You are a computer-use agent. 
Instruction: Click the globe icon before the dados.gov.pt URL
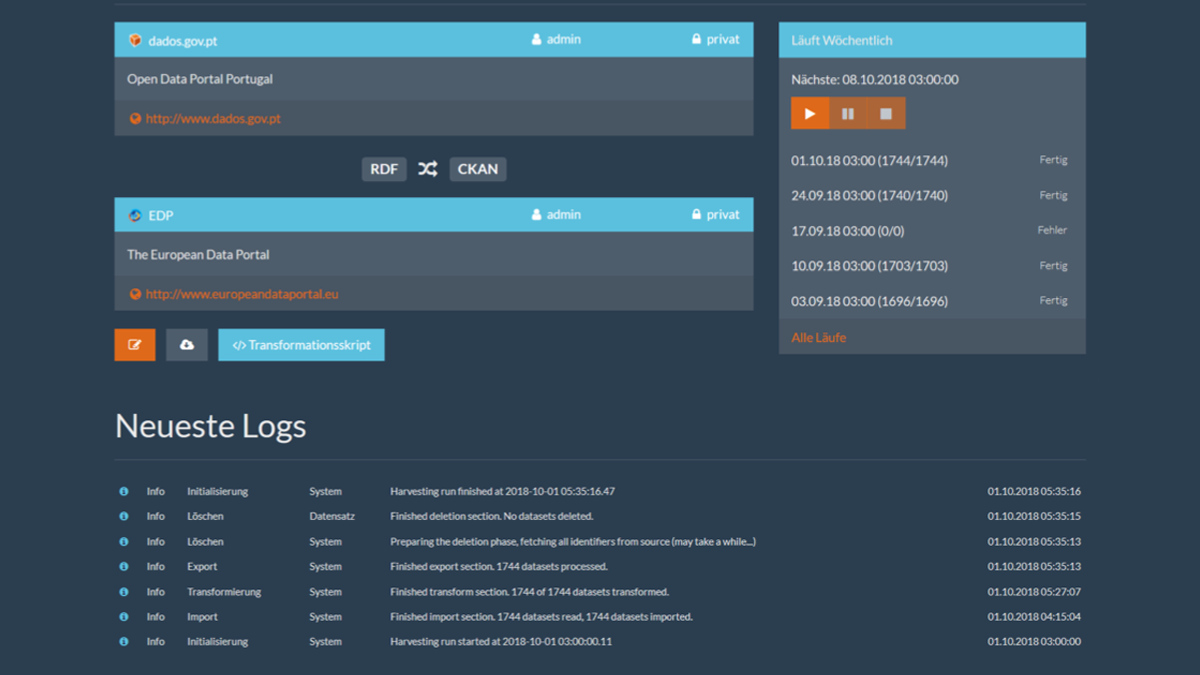[134, 118]
